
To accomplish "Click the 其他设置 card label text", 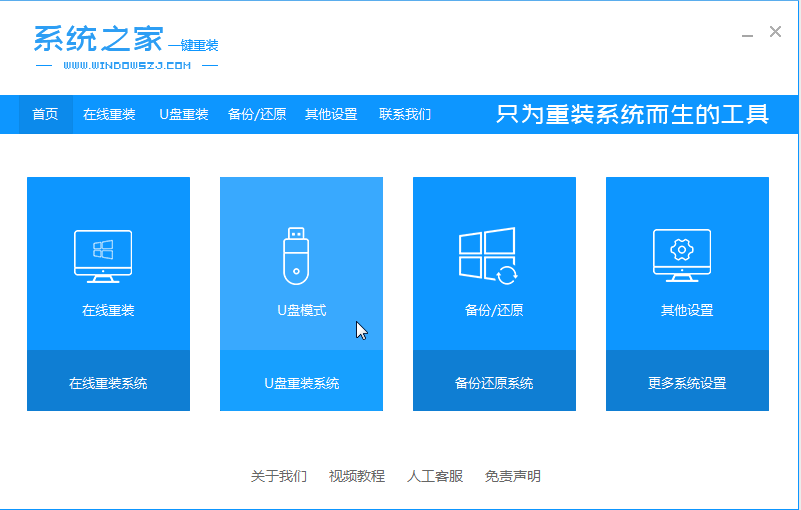I will pyautogui.click(x=688, y=310).
